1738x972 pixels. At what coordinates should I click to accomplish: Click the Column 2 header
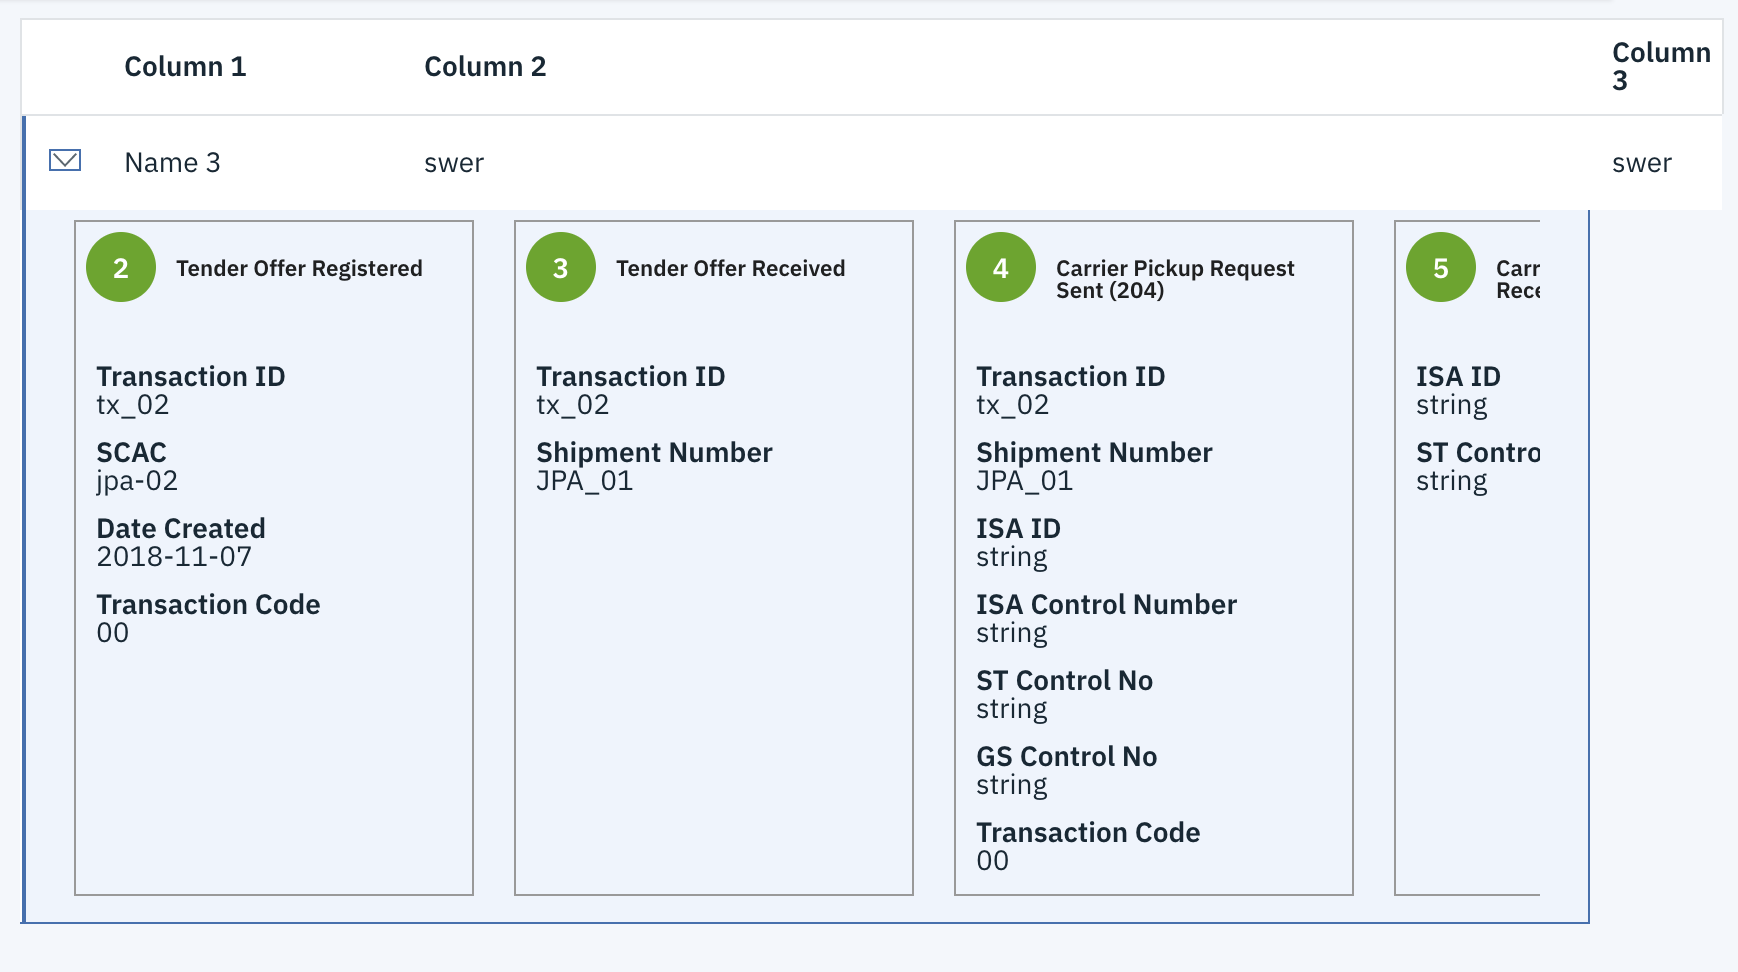486,66
